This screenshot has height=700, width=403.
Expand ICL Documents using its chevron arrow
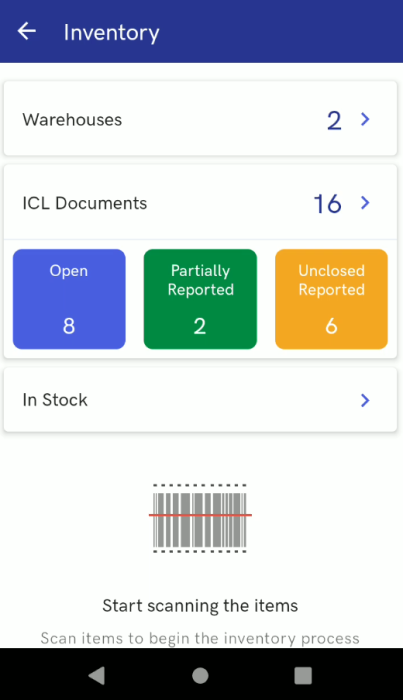[x=365, y=203]
